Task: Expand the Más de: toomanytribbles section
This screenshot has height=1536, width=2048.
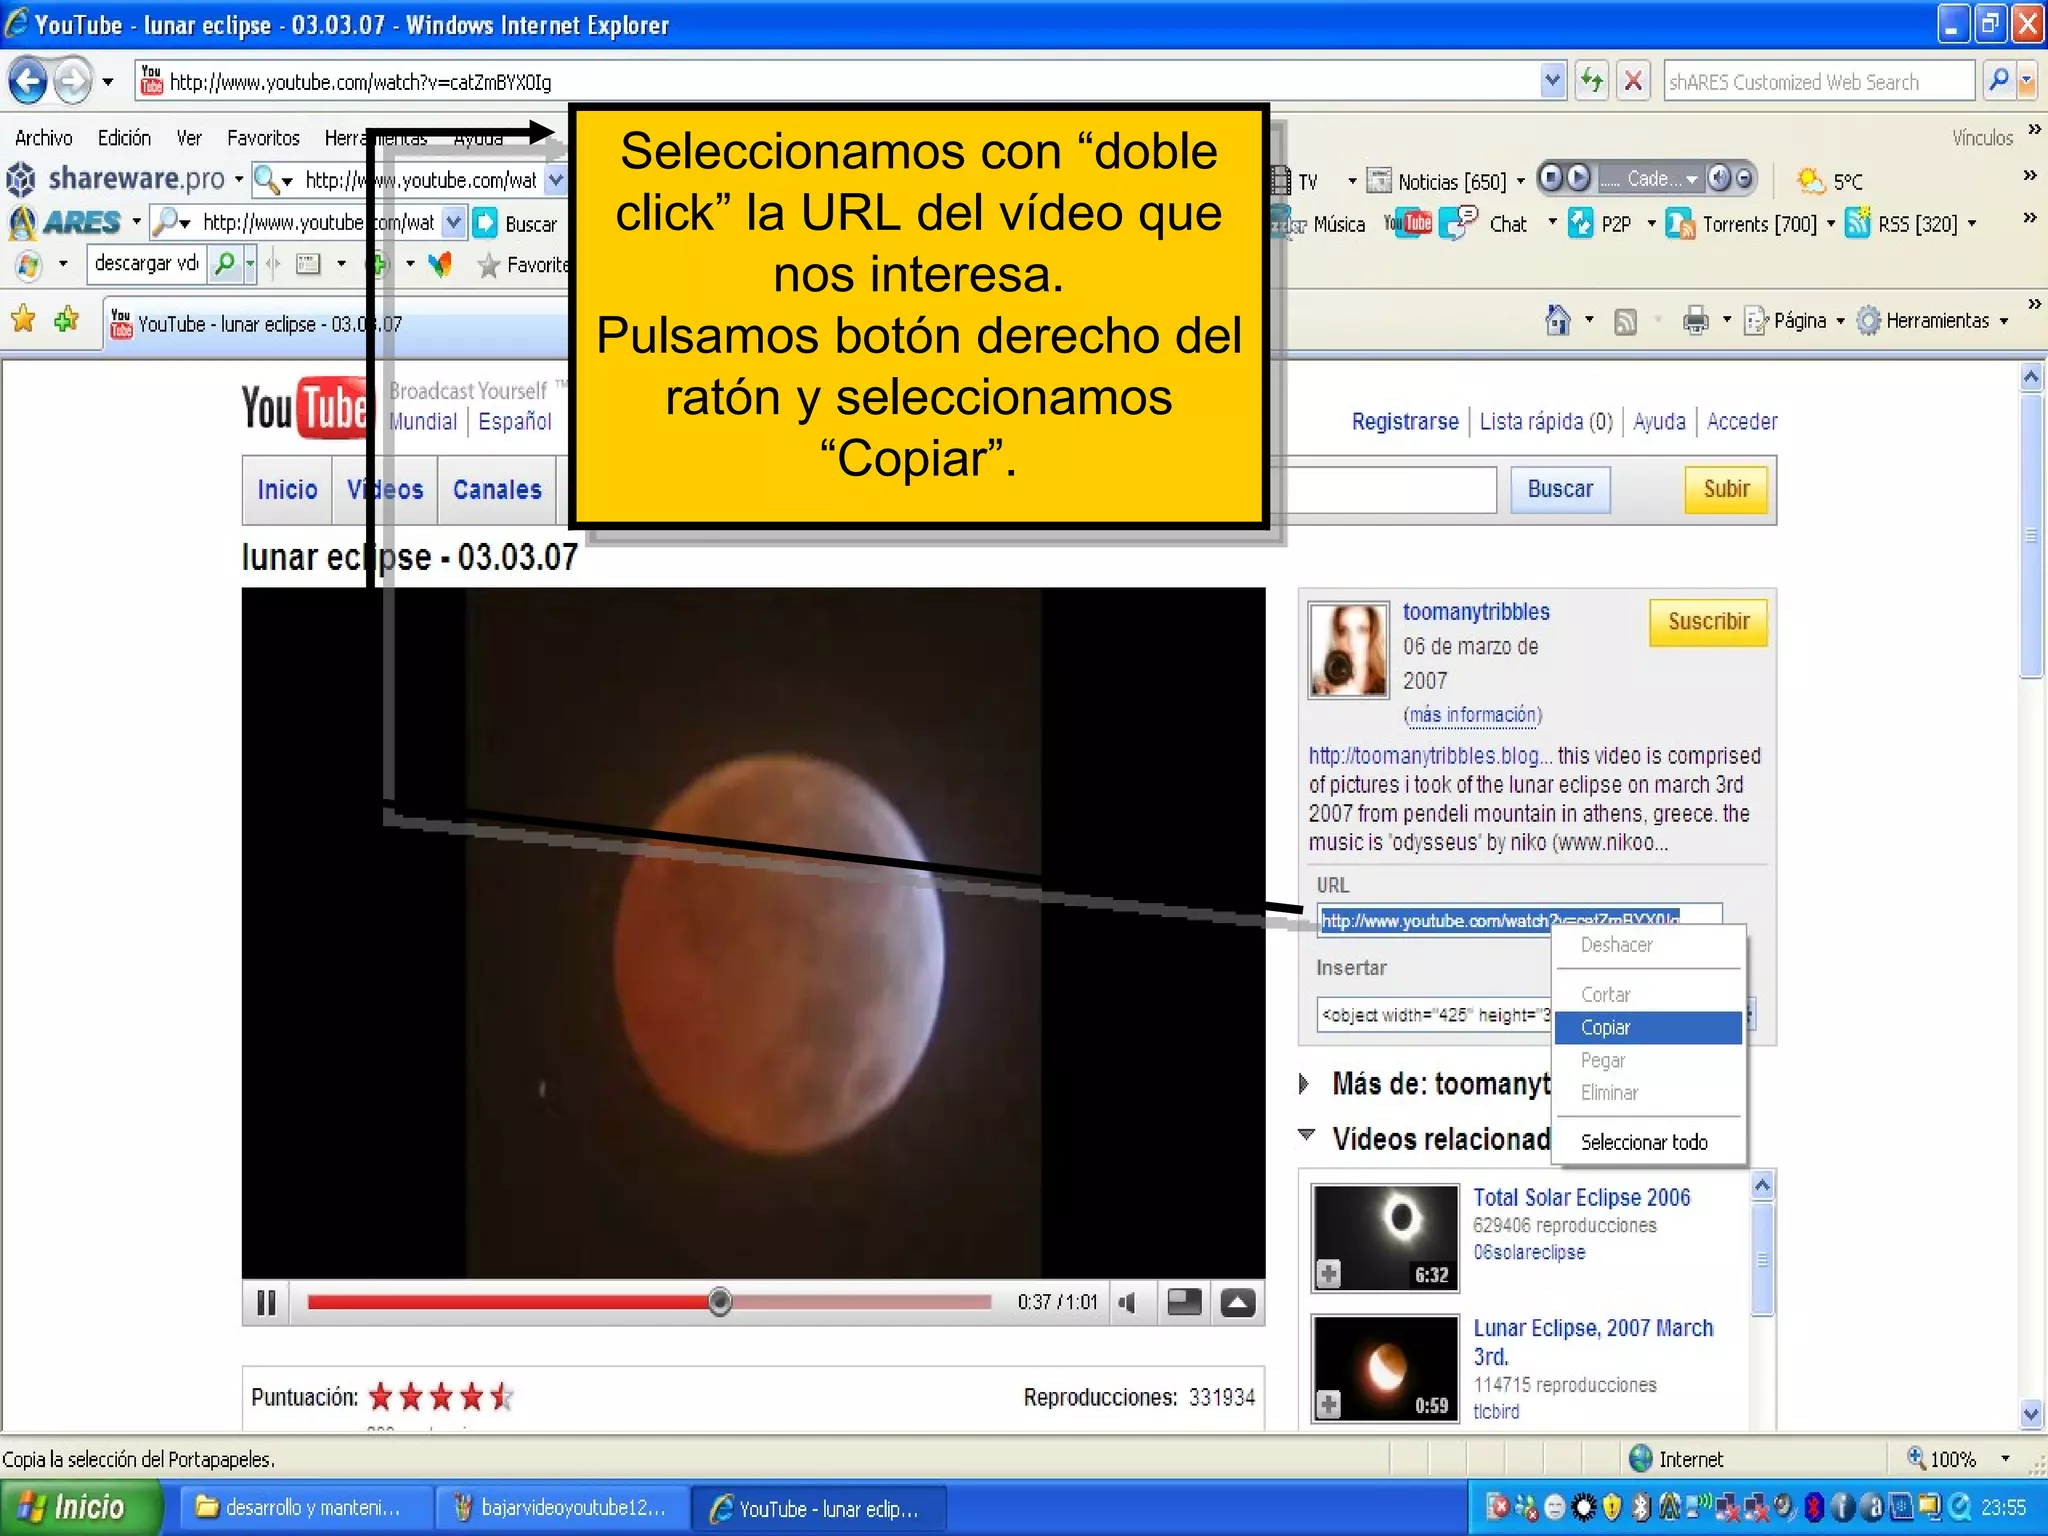Action: 1304,1084
